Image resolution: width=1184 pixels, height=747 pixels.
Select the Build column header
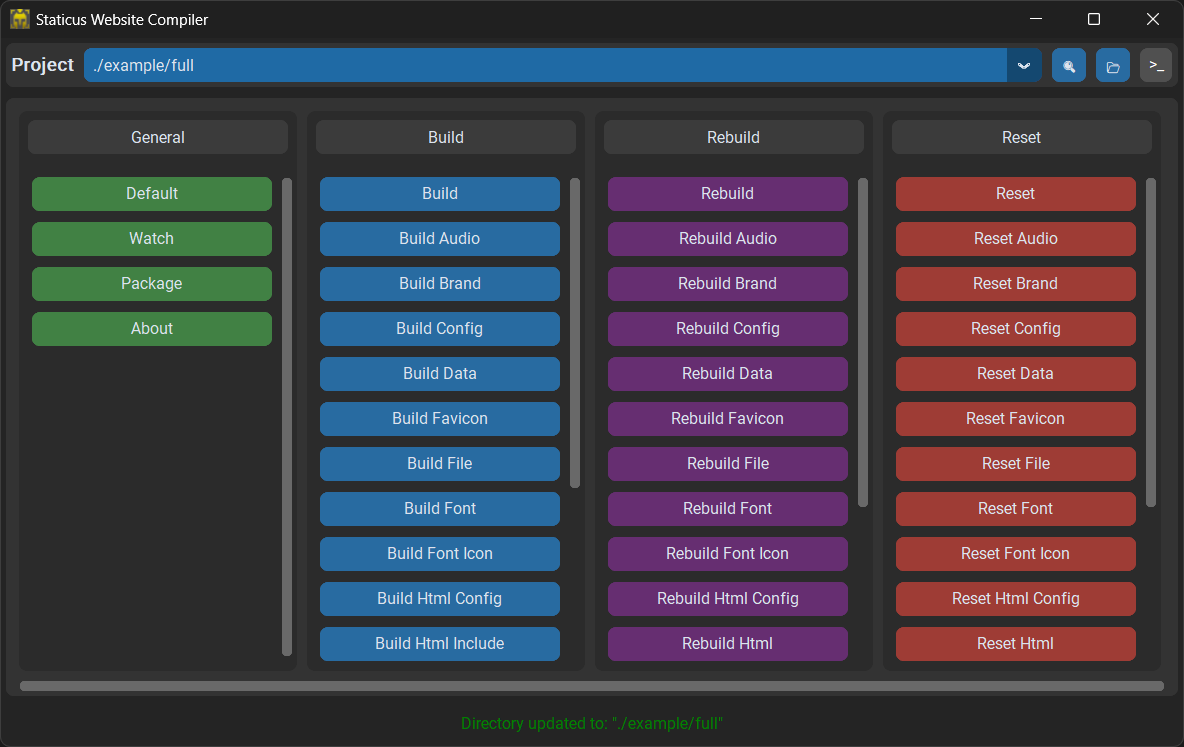tap(446, 137)
